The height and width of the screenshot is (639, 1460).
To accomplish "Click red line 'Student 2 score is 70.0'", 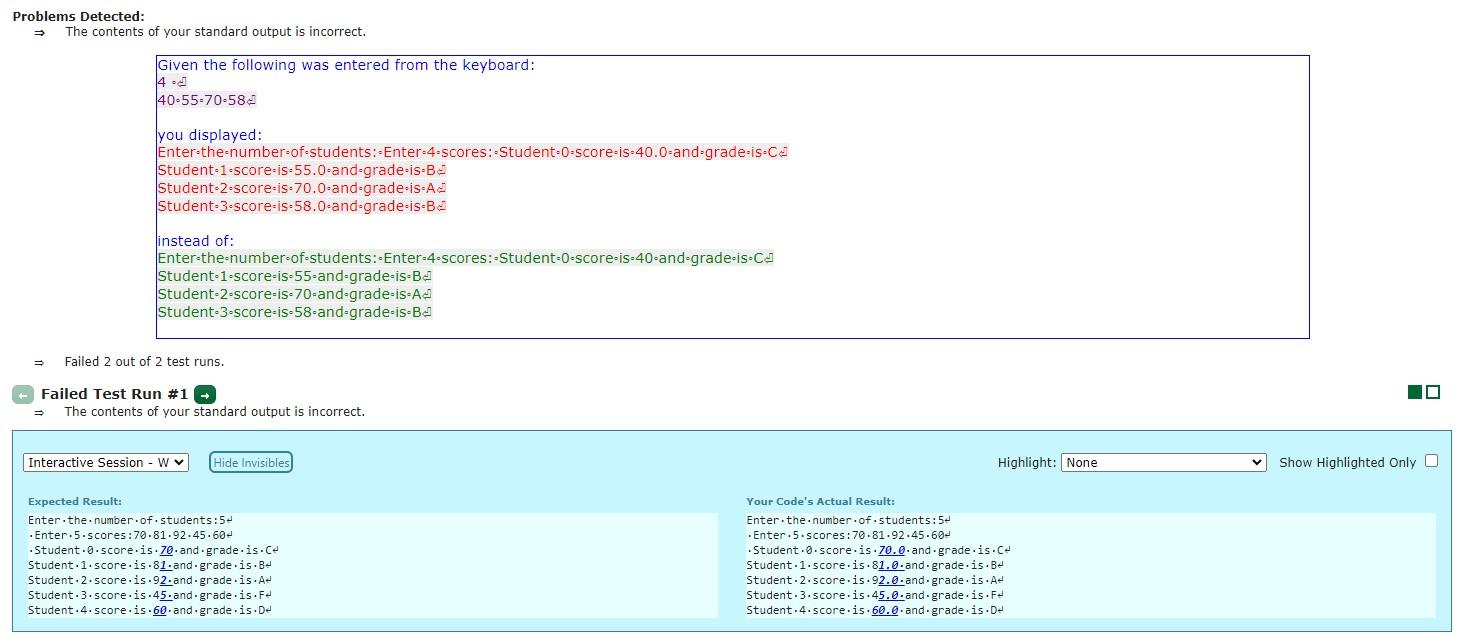I will pos(301,188).
